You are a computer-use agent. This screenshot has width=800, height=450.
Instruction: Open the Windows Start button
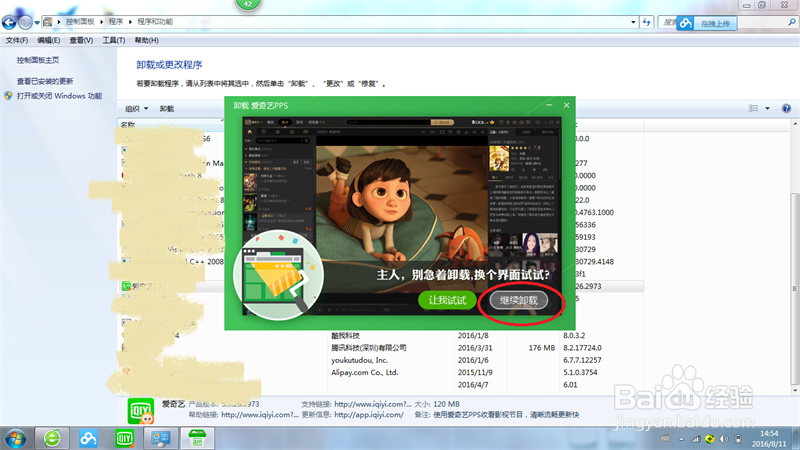pyautogui.click(x=15, y=439)
